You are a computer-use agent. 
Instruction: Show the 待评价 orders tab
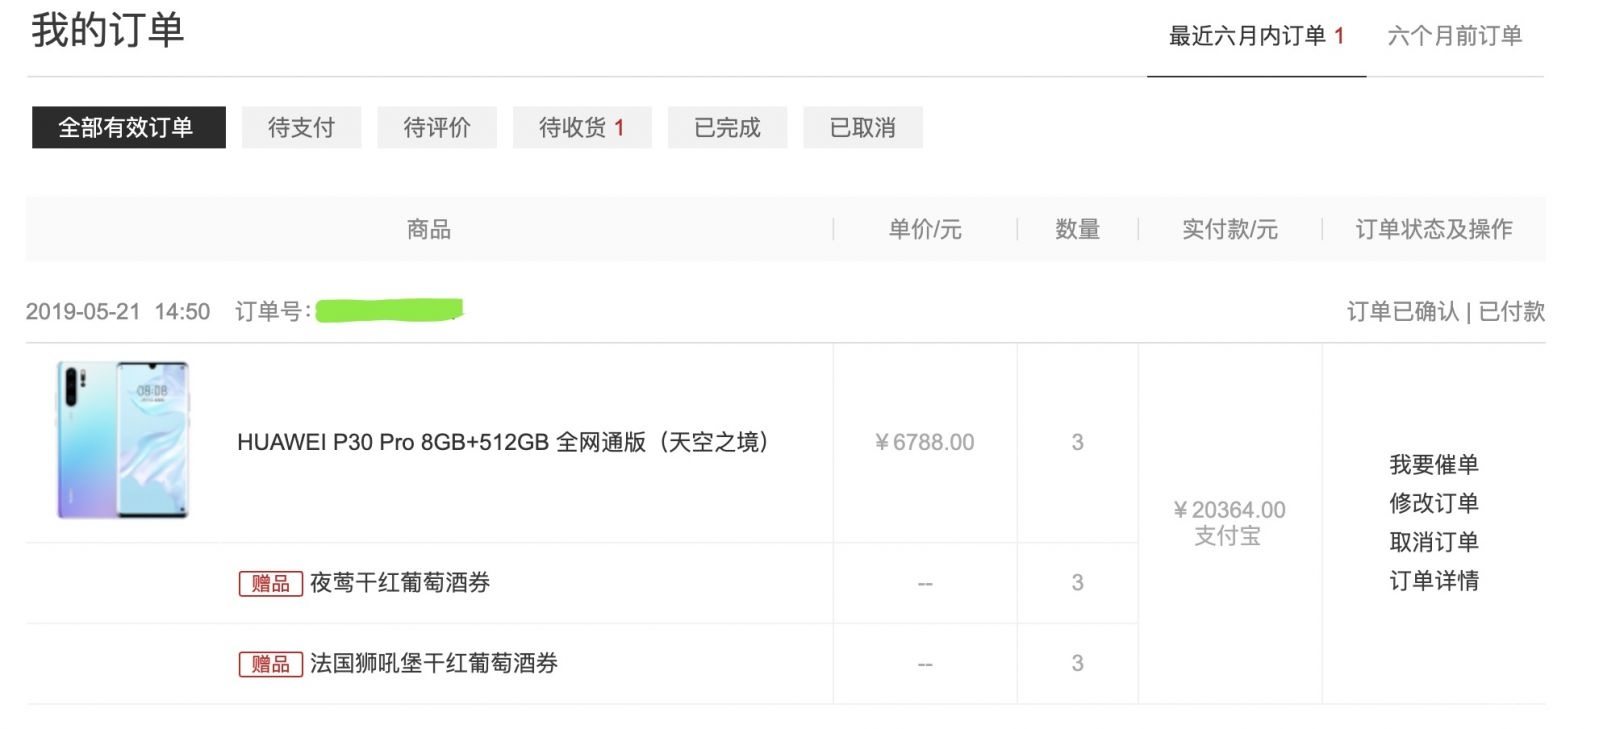pyautogui.click(x=437, y=127)
